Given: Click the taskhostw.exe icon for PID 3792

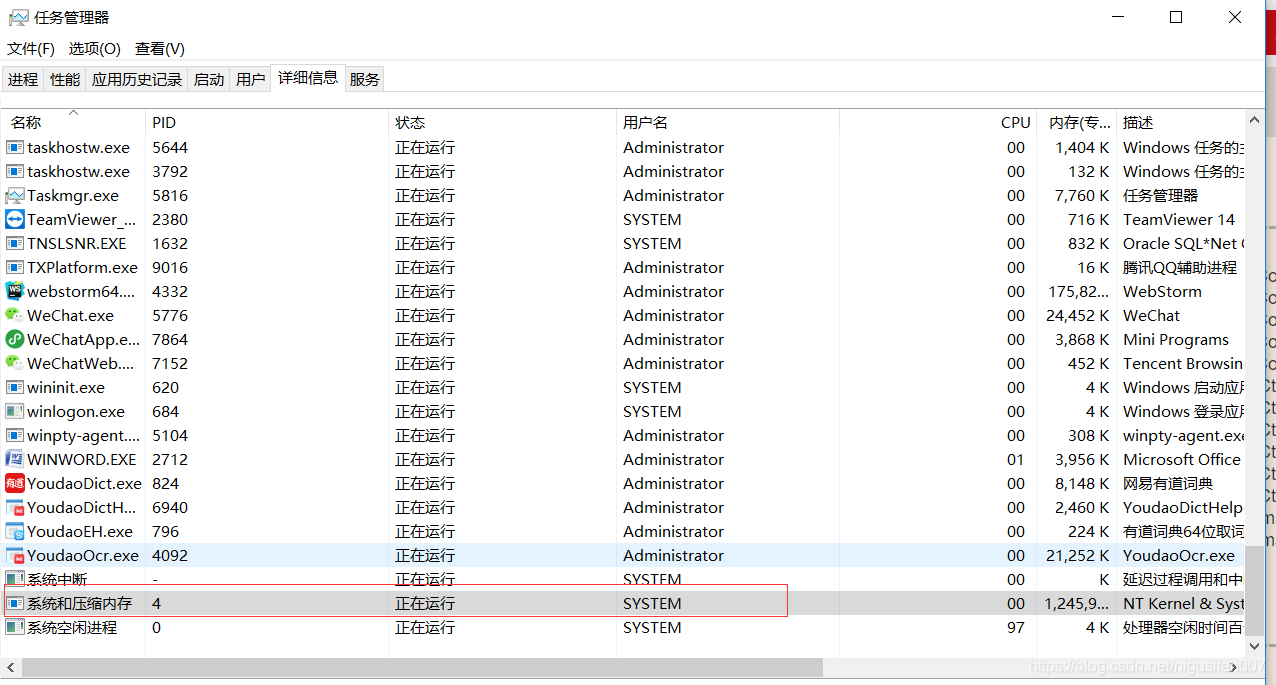Looking at the screenshot, I should pos(15,171).
